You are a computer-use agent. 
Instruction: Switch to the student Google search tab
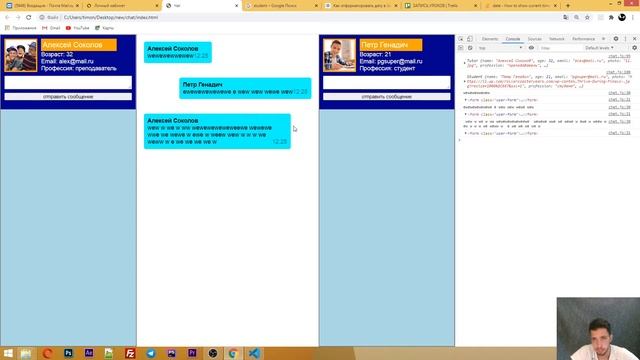coord(281,6)
